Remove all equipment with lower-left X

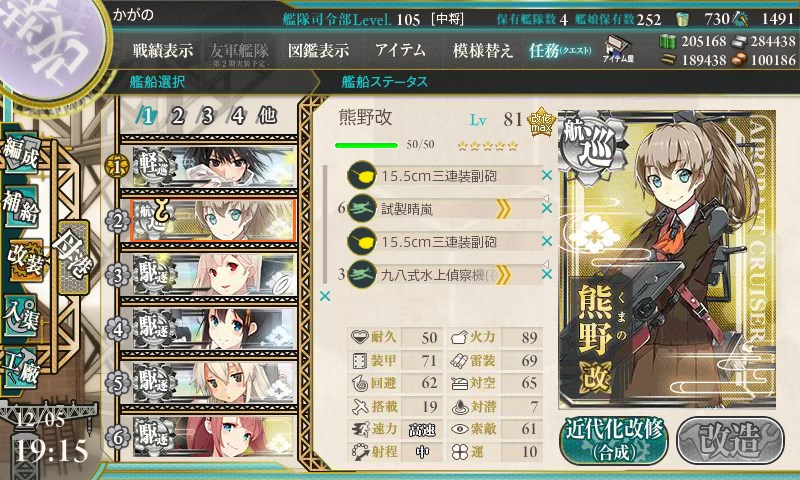[324, 296]
